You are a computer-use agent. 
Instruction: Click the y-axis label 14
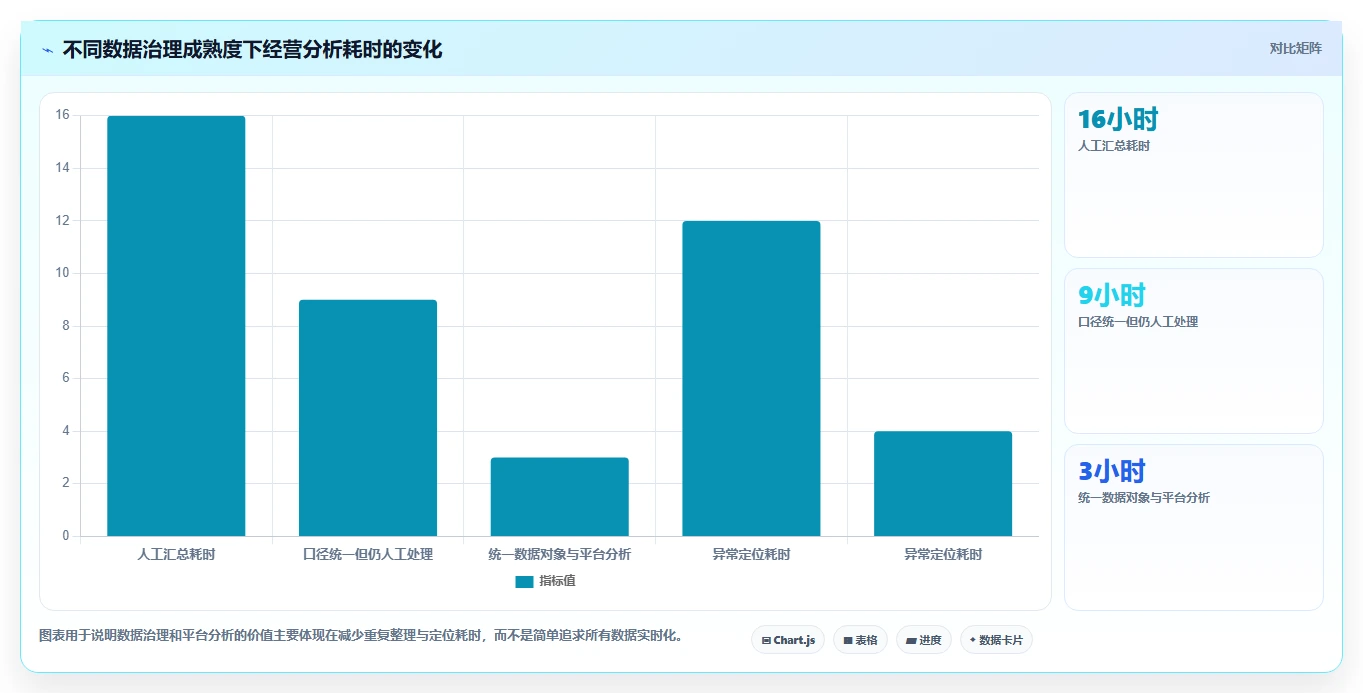[x=63, y=168]
